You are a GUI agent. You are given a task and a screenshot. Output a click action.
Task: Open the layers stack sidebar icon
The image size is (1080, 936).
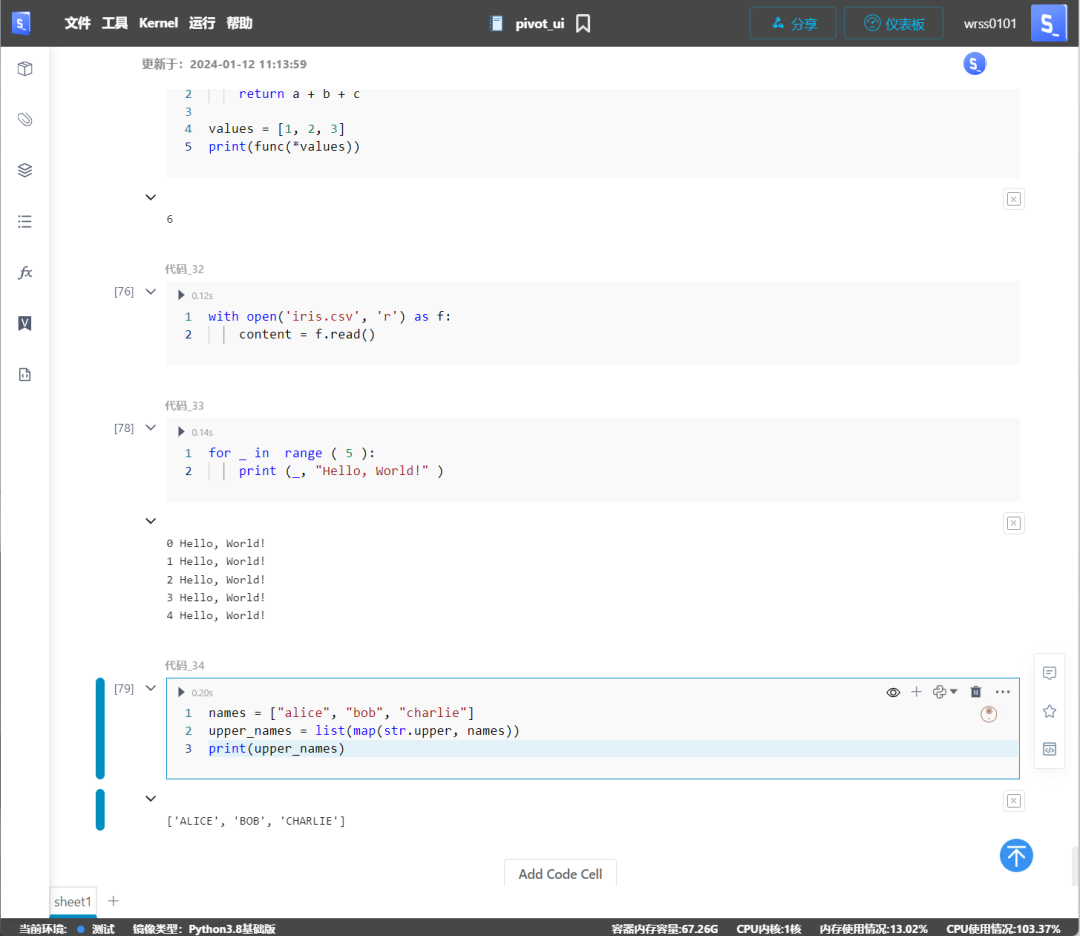[x=25, y=170]
